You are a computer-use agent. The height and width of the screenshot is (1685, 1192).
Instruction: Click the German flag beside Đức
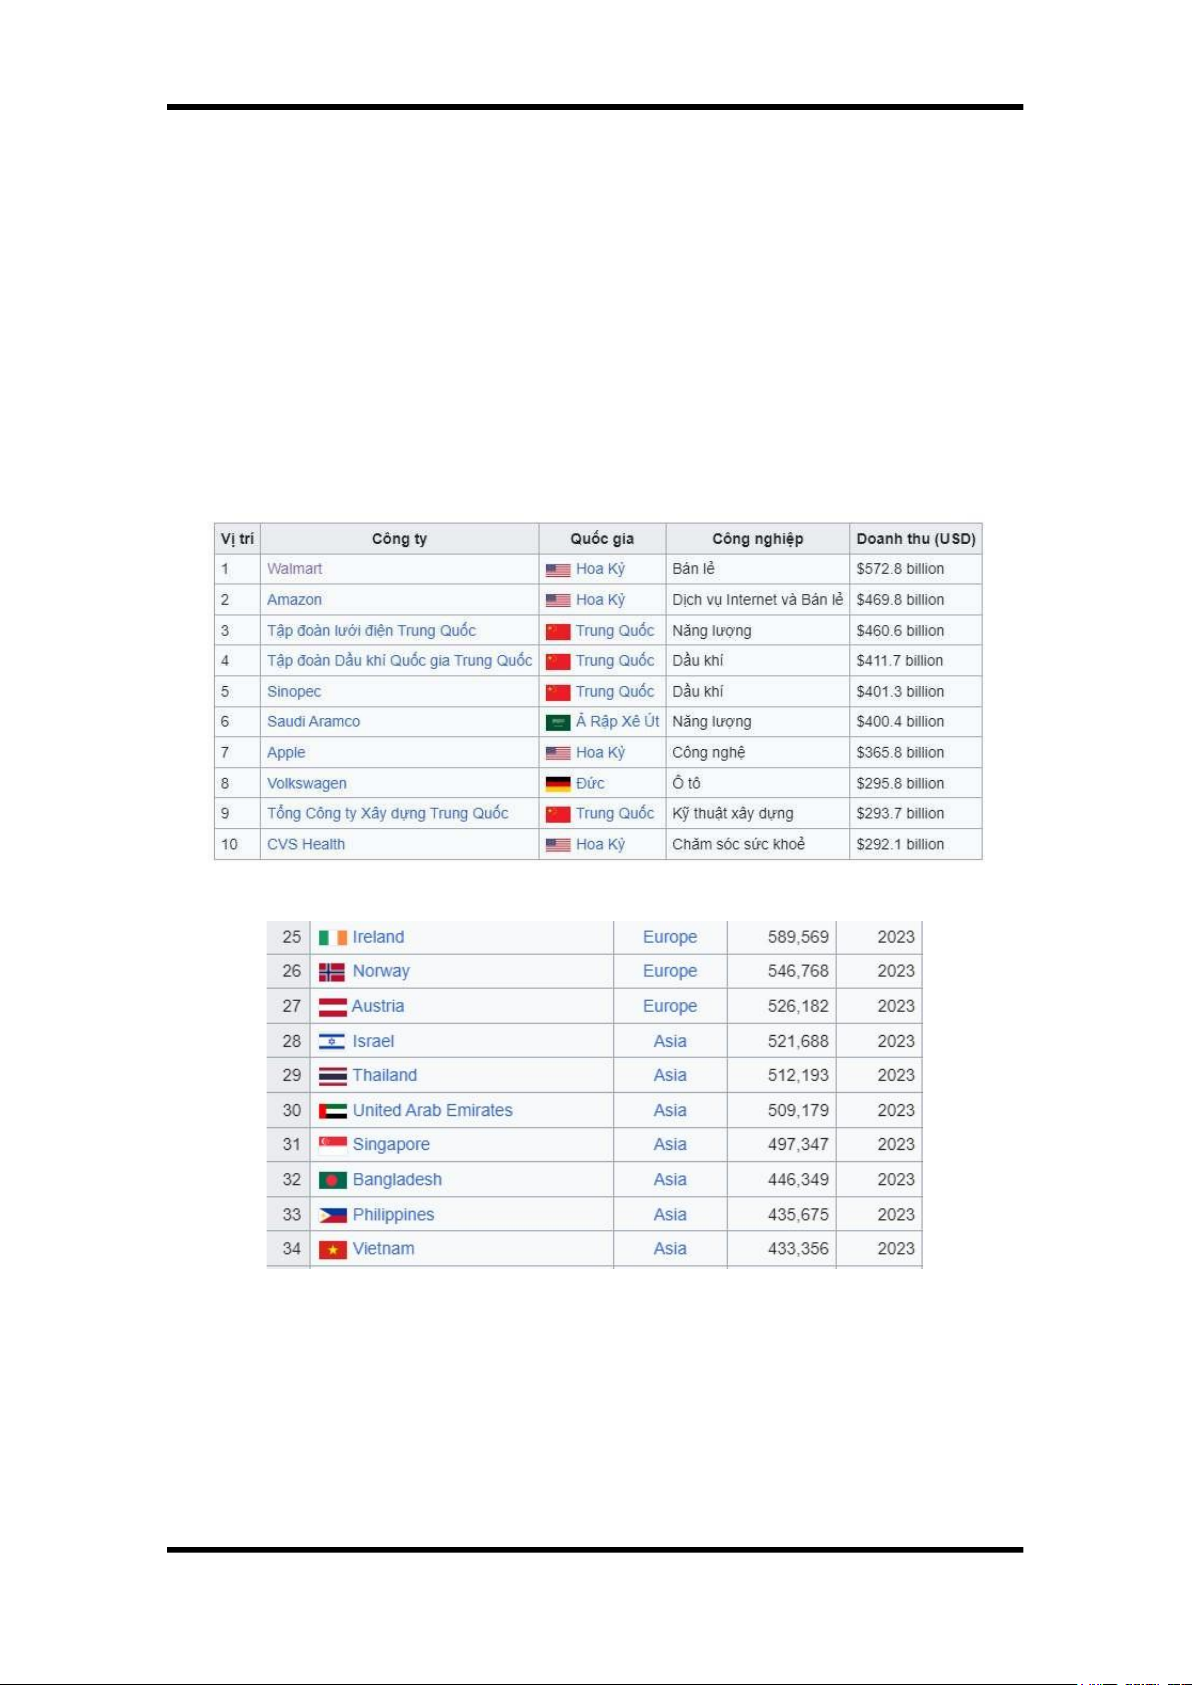pyautogui.click(x=558, y=784)
